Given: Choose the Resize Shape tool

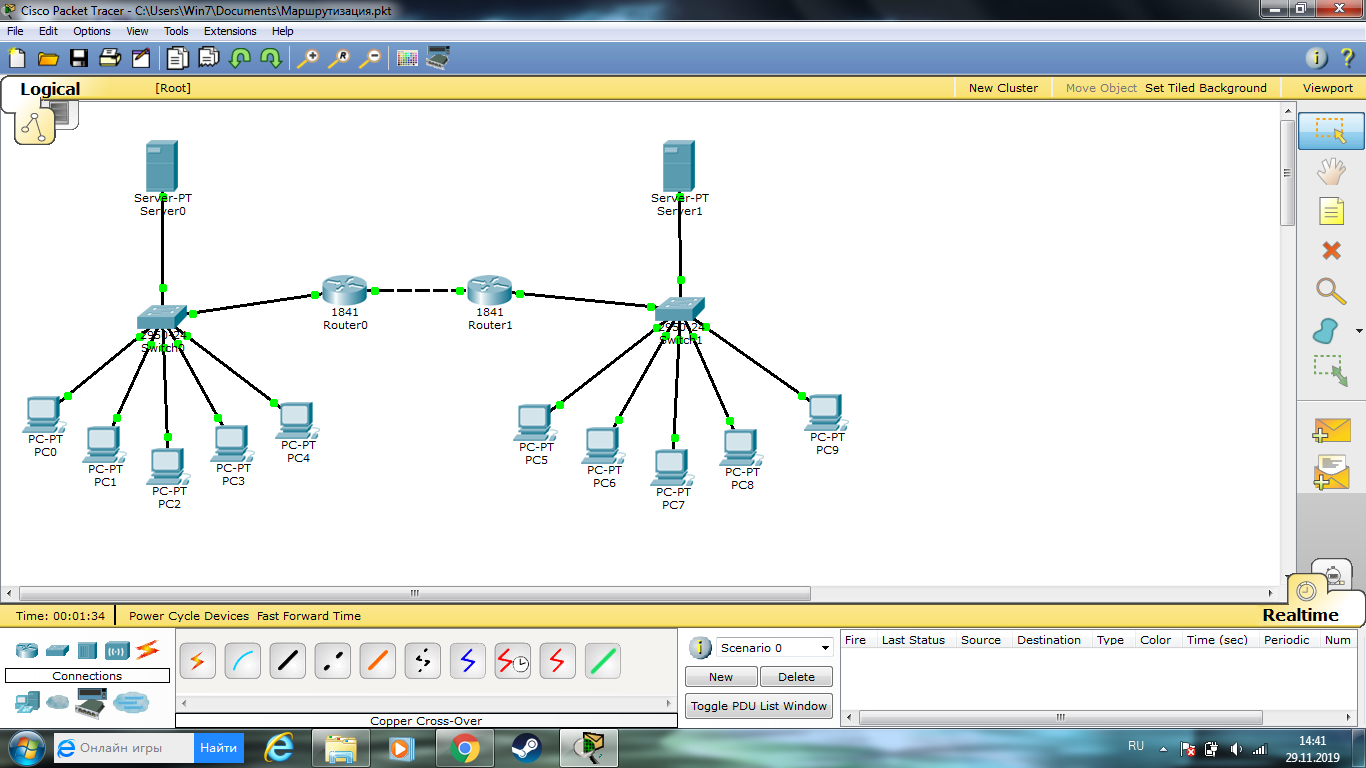Looking at the screenshot, I should pos(1331,371).
